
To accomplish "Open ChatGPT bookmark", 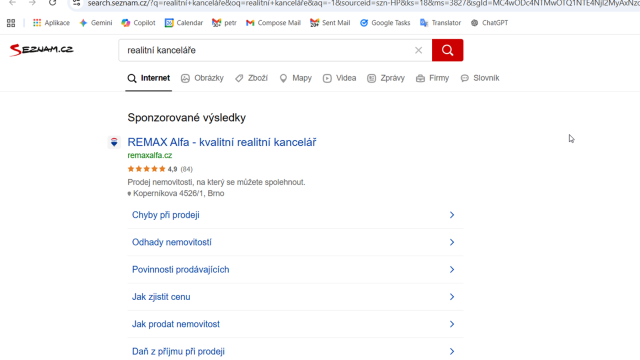I will coord(489,23).
